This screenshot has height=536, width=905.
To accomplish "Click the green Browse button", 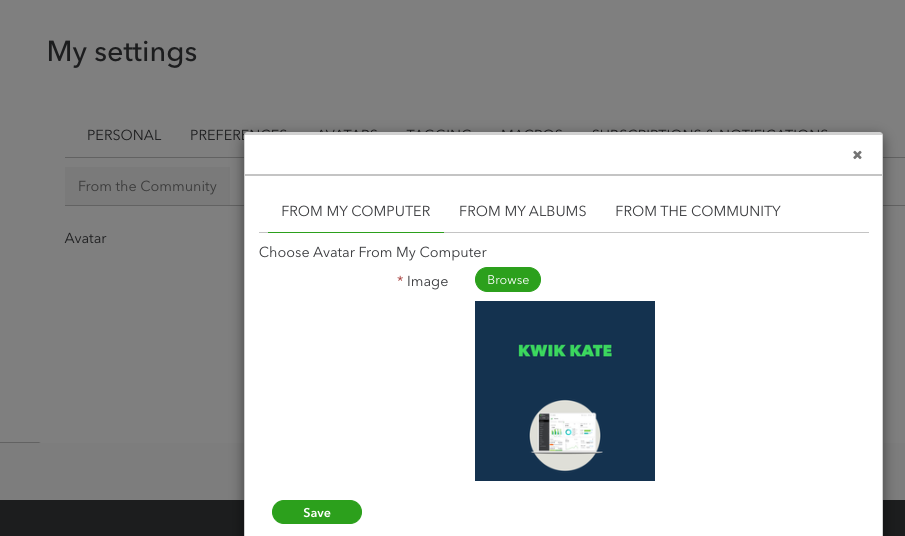I will [x=508, y=280].
